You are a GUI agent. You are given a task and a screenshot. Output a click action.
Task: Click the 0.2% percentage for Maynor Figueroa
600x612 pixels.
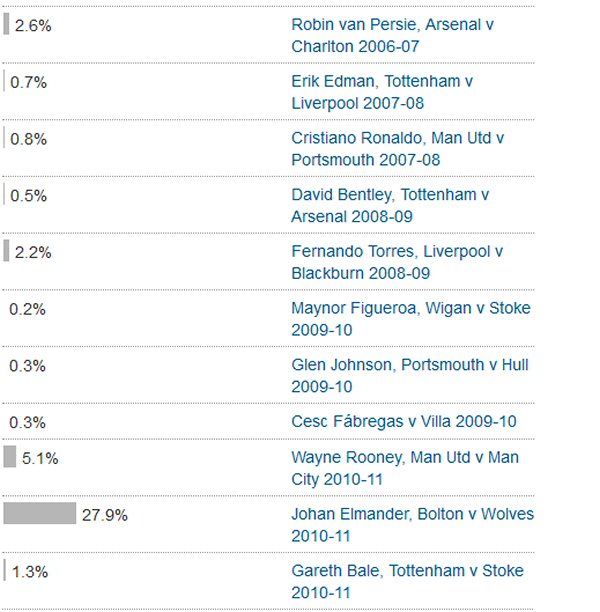click(x=27, y=310)
